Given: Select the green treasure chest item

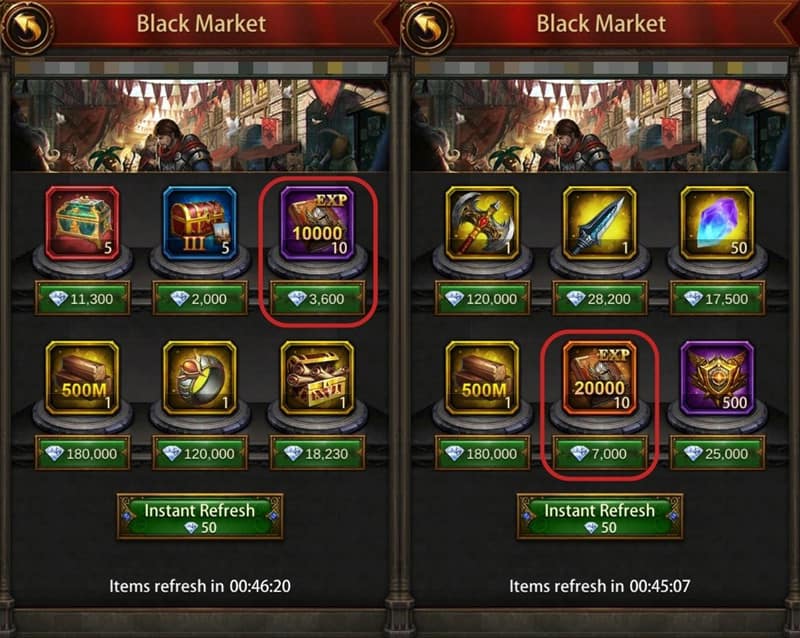Looking at the screenshot, I should (83, 224).
